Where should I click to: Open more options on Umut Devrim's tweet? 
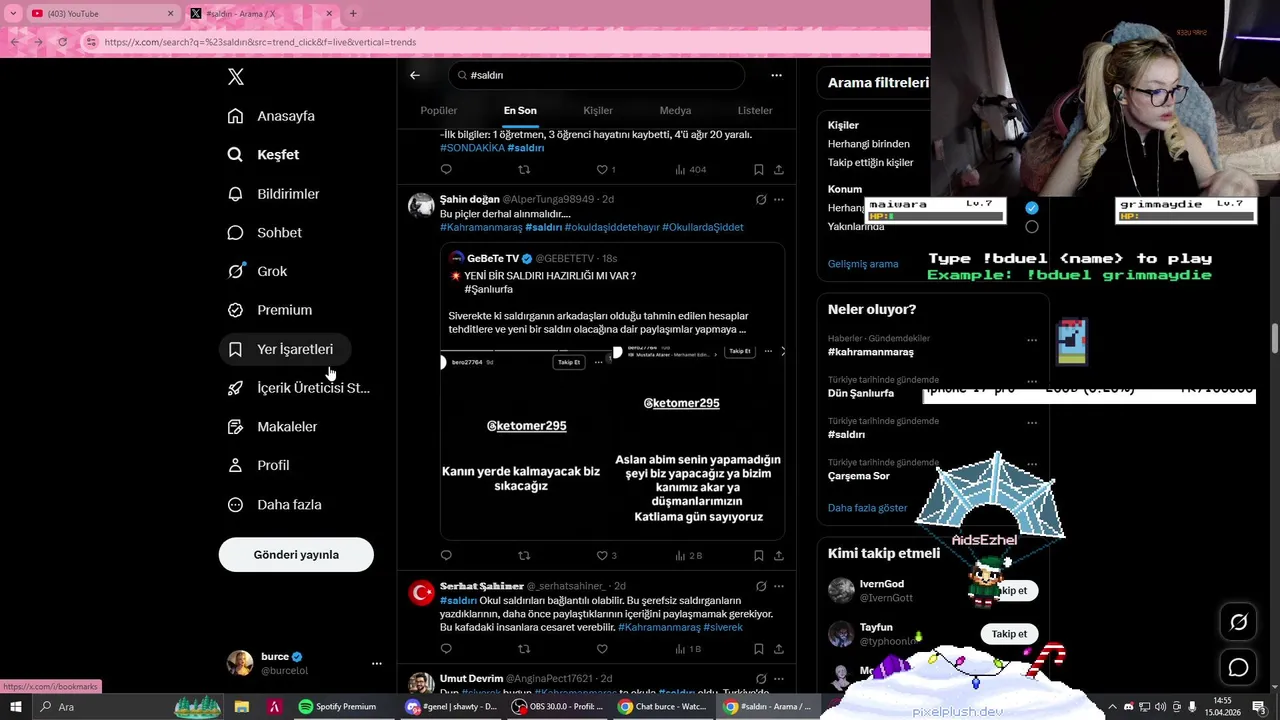779,679
